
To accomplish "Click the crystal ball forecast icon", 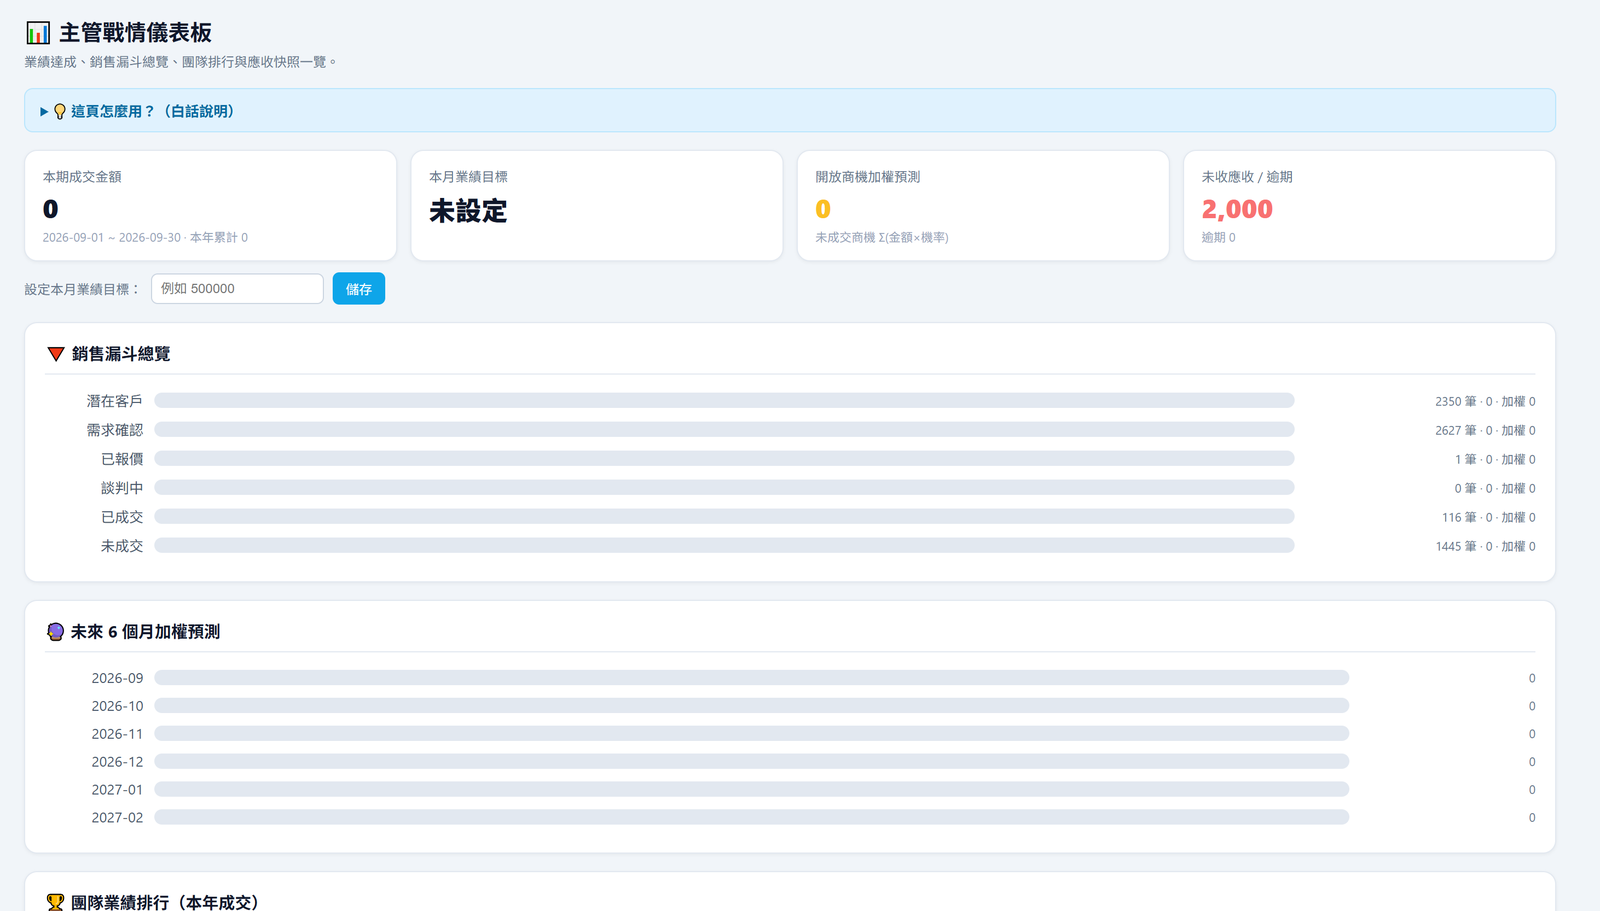I will click(55, 632).
